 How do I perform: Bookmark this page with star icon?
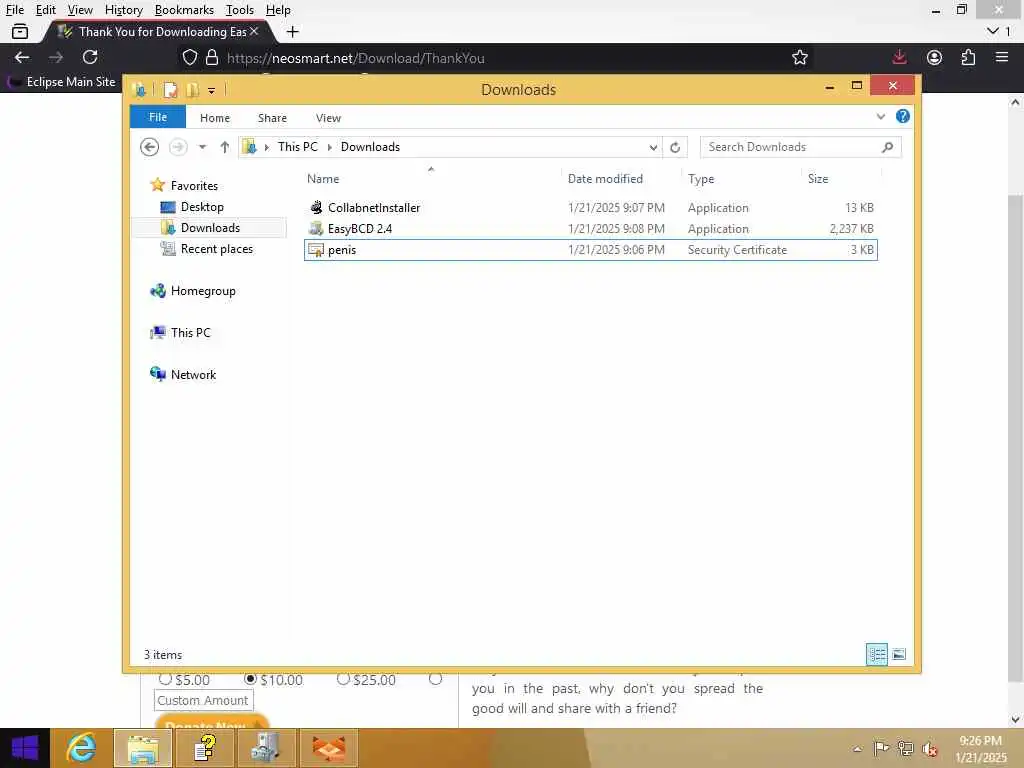pyautogui.click(x=800, y=57)
